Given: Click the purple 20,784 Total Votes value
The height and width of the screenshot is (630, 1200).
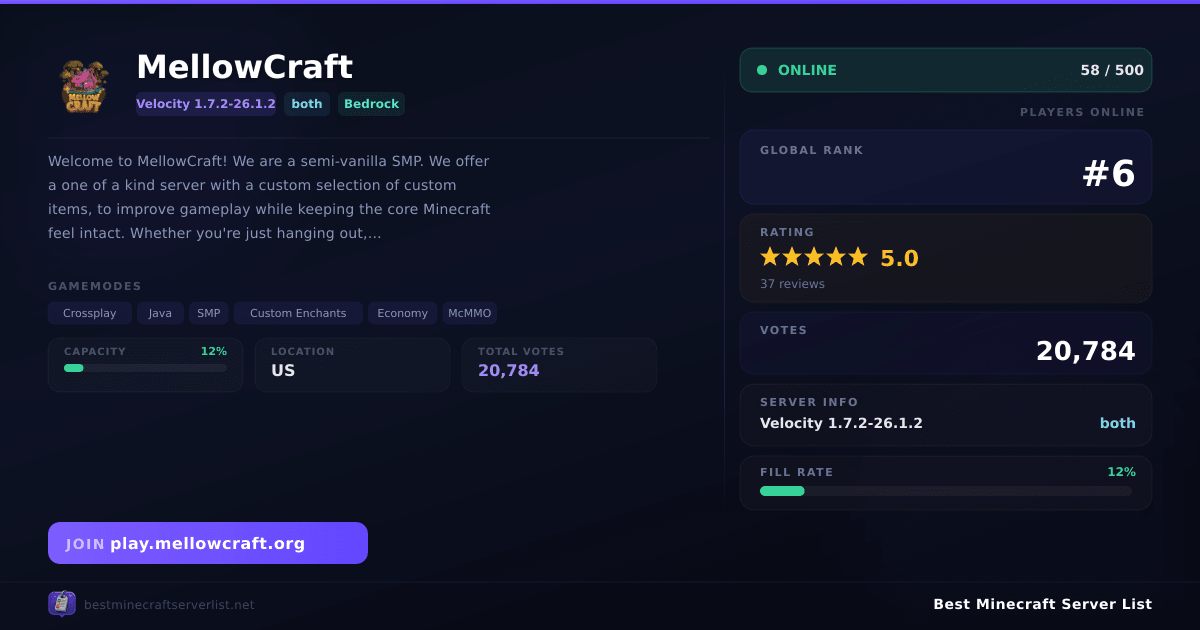Looking at the screenshot, I should click(508, 370).
